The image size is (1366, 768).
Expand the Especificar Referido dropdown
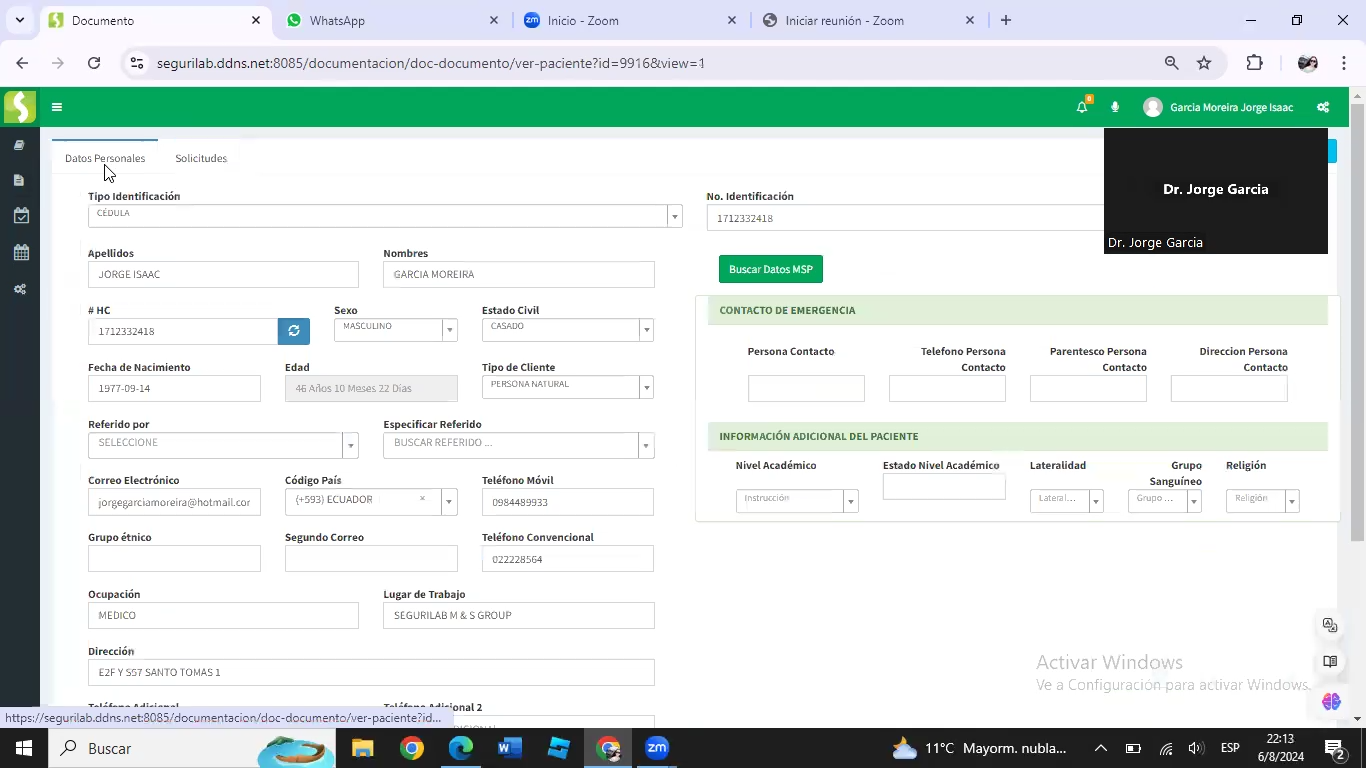tap(647, 445)
